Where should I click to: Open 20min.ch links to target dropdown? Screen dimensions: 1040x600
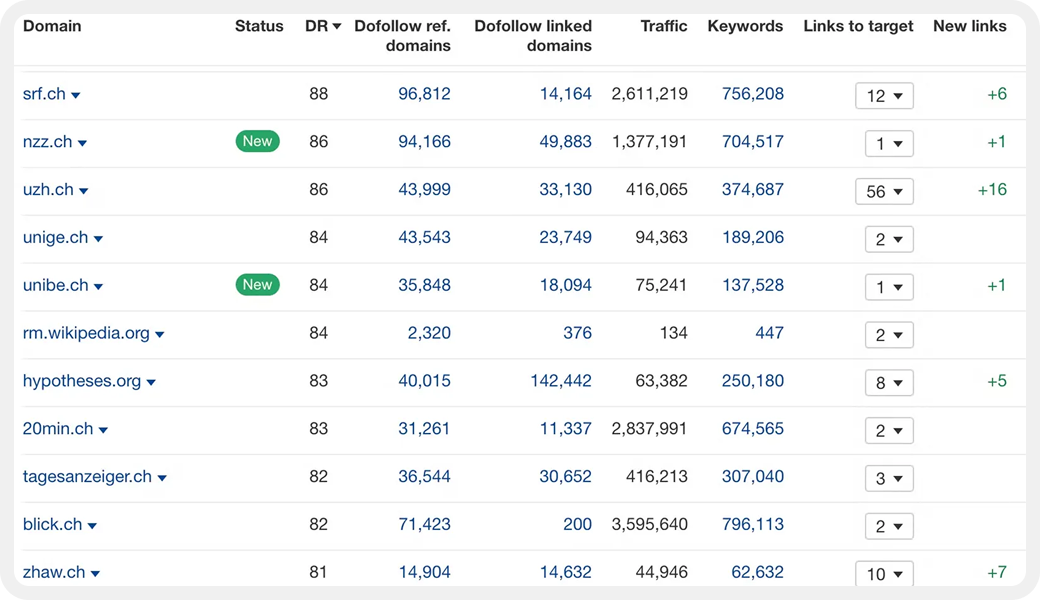[x=889, y=430]
